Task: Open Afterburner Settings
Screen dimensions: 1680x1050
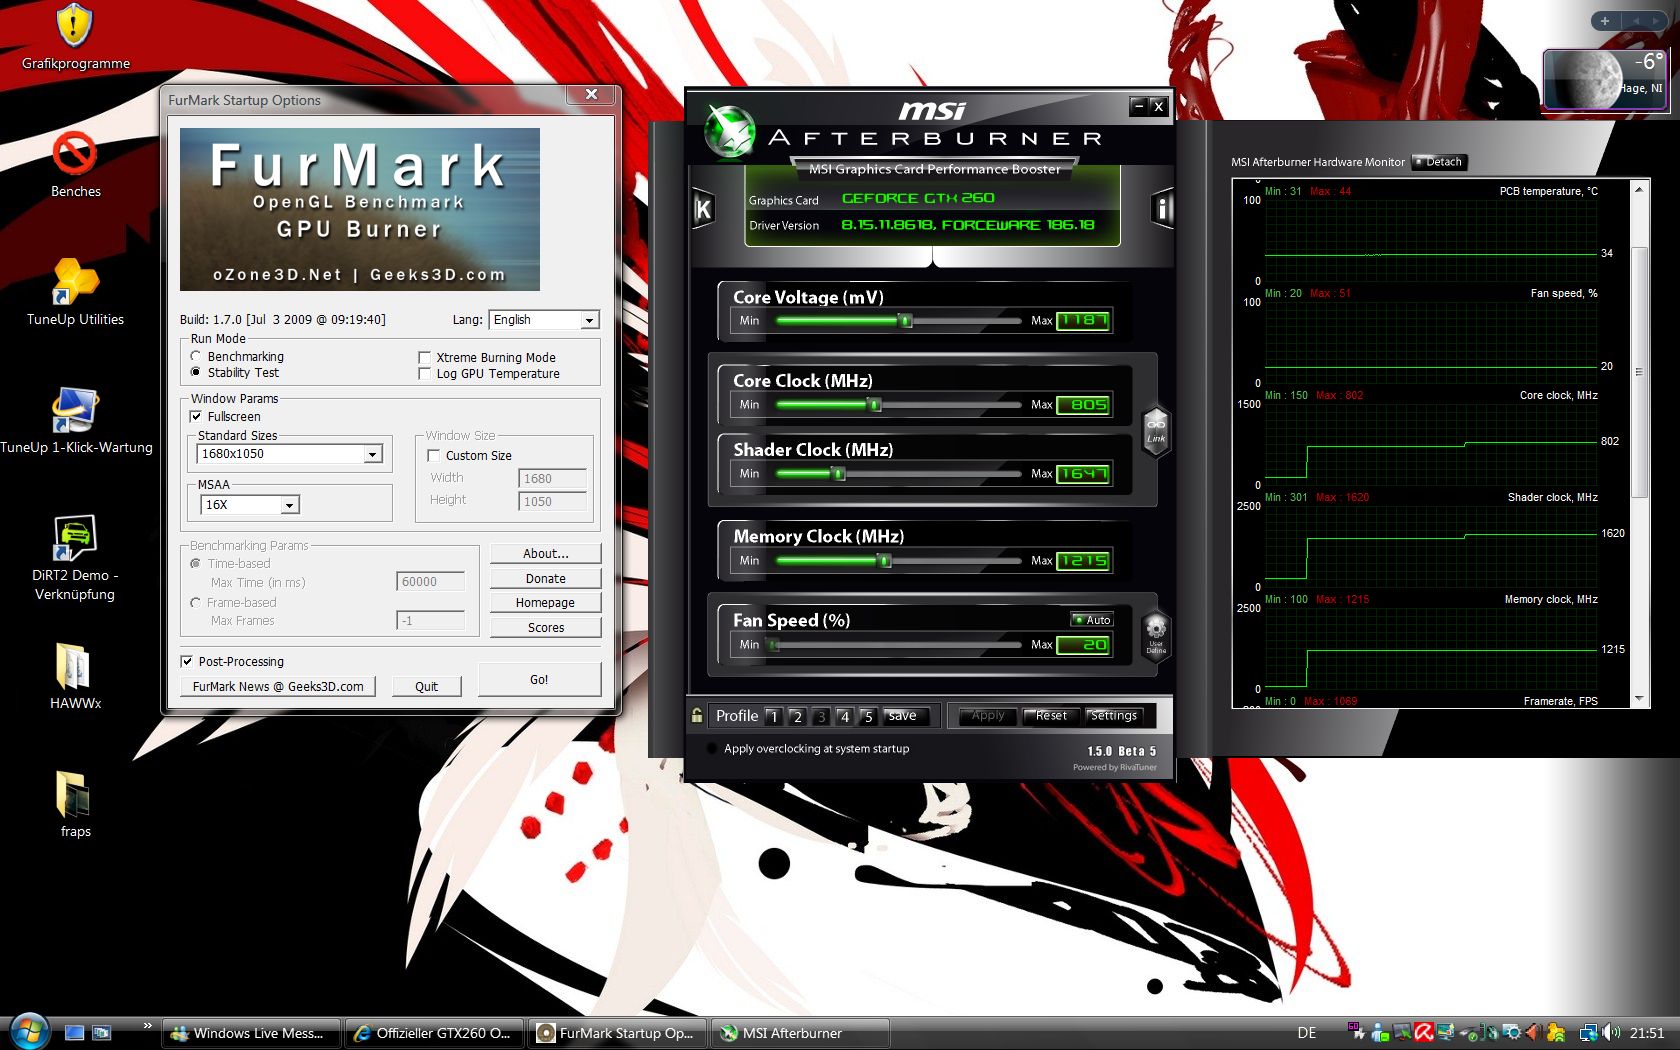Action: [1114, 716]
